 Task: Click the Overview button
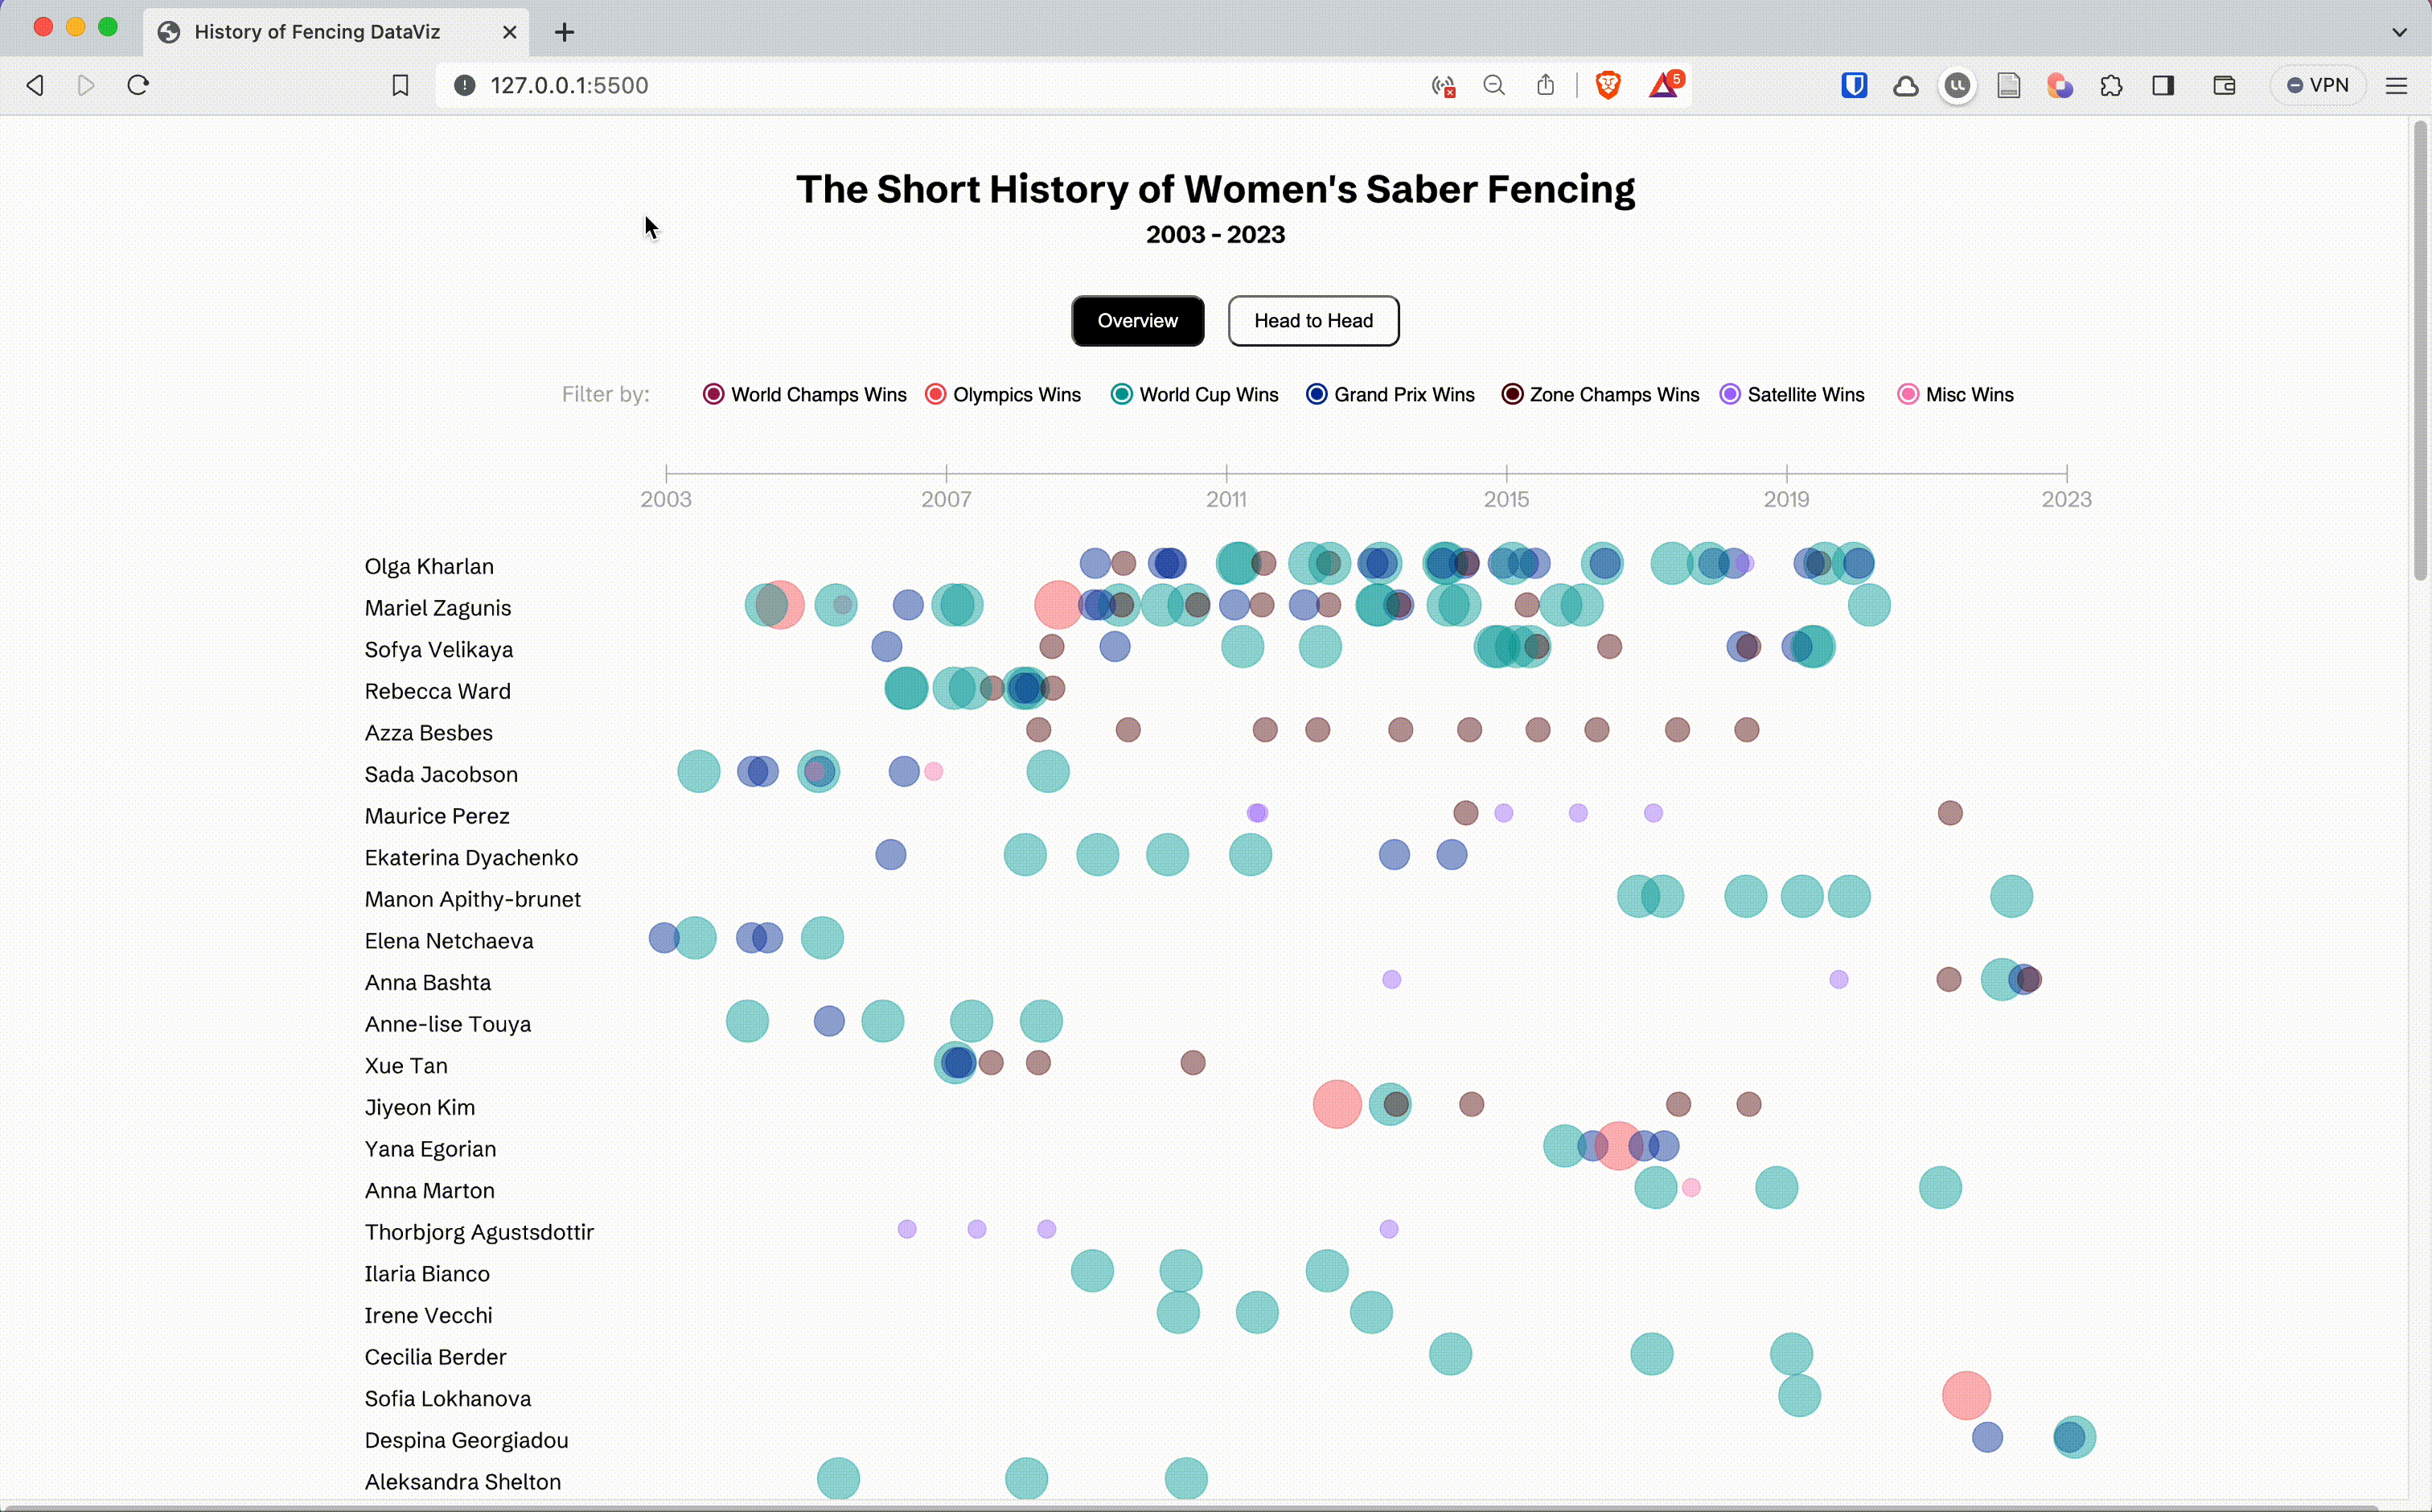[x=1137, y=321]
